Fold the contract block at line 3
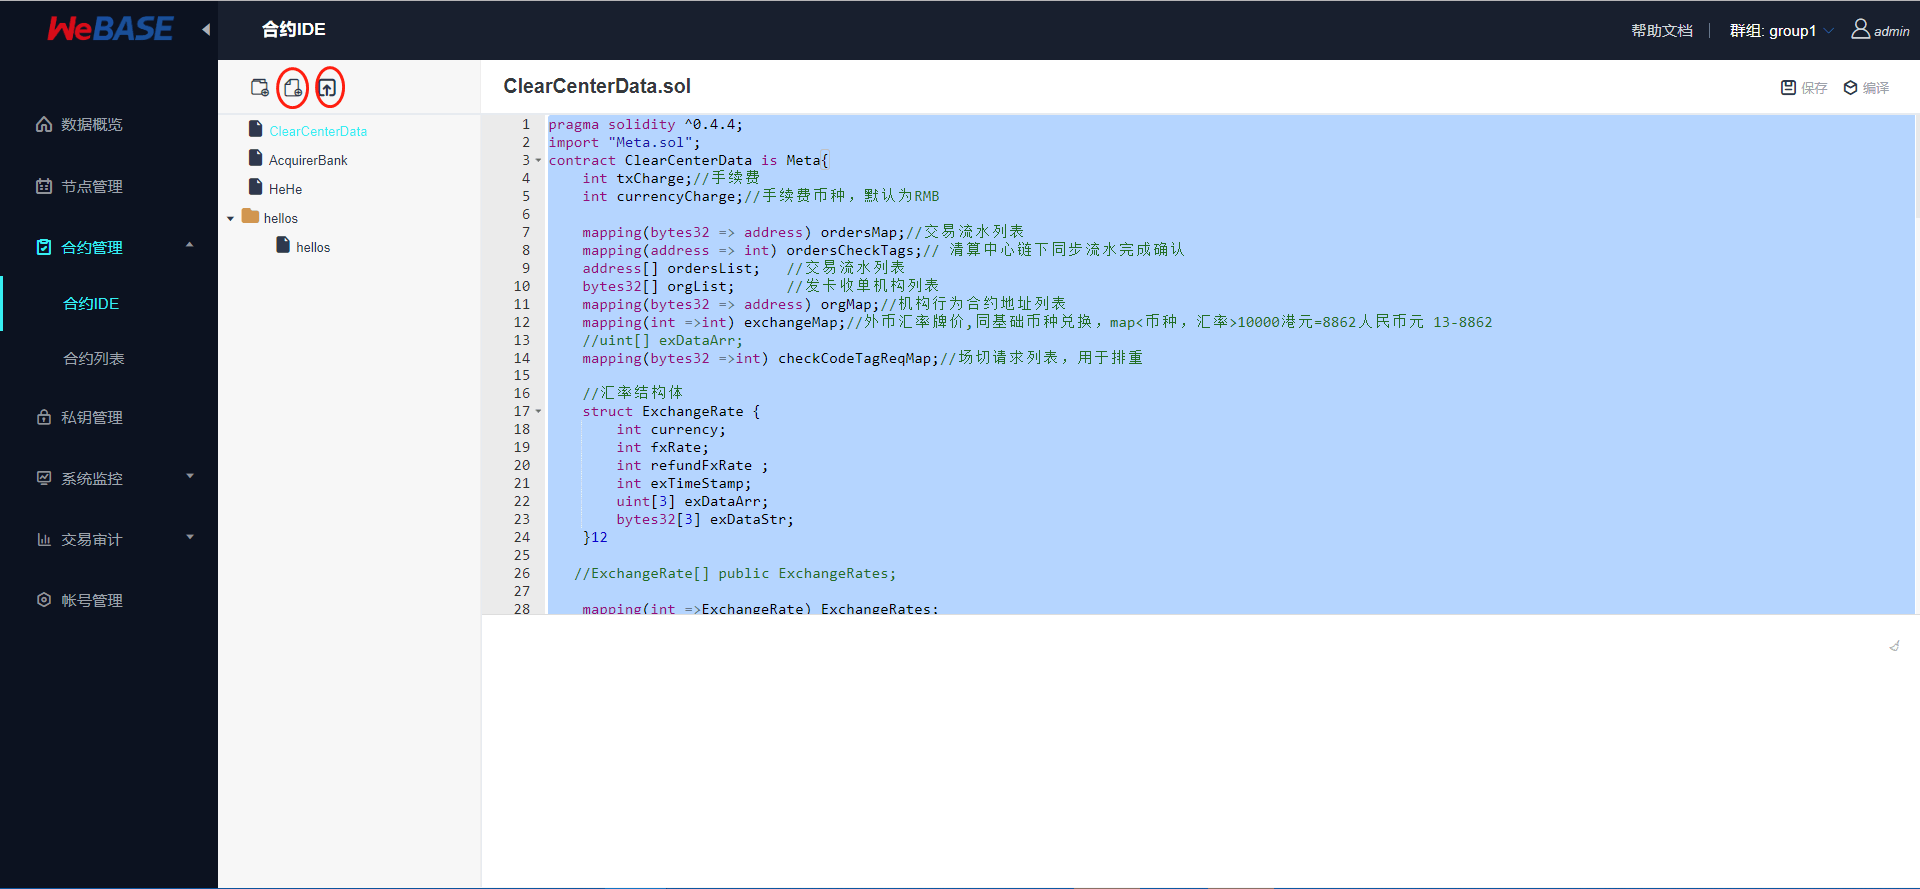 539,161
